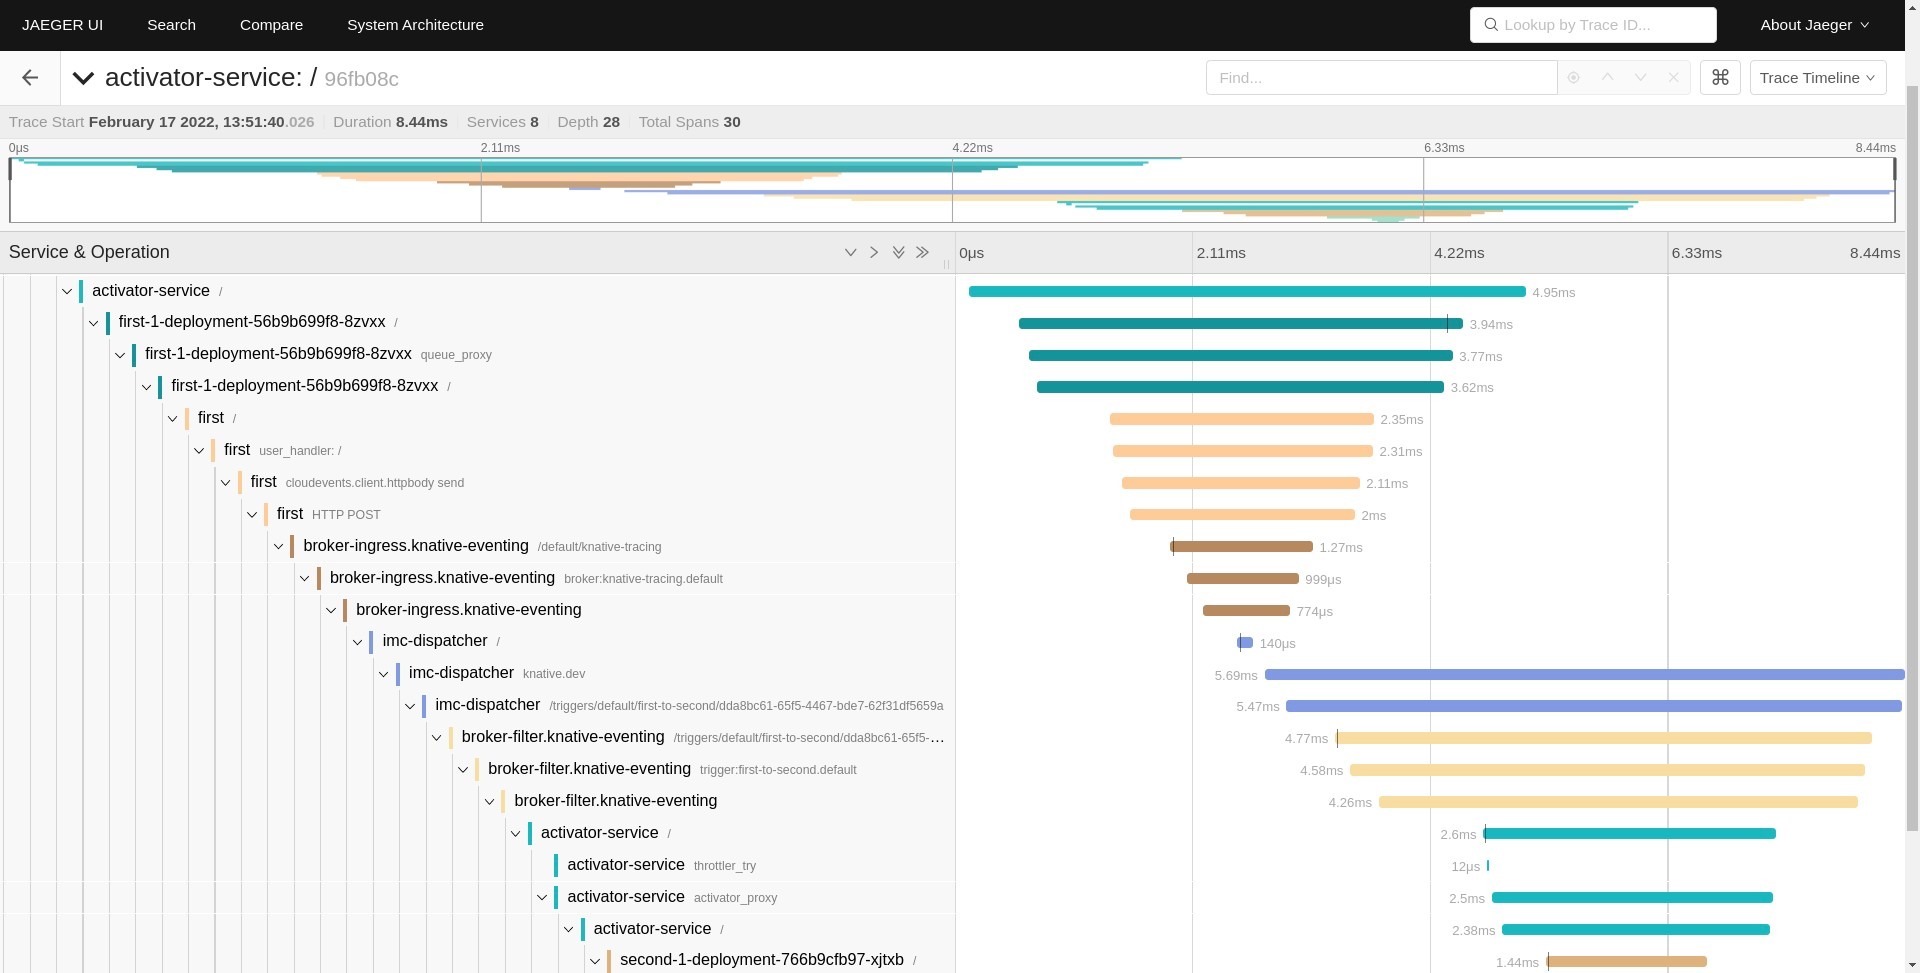Viewport: 1920px width, 973px height.
Task: Collapse the imc-dispatcher knative.dev span
Action: point(384,674)
